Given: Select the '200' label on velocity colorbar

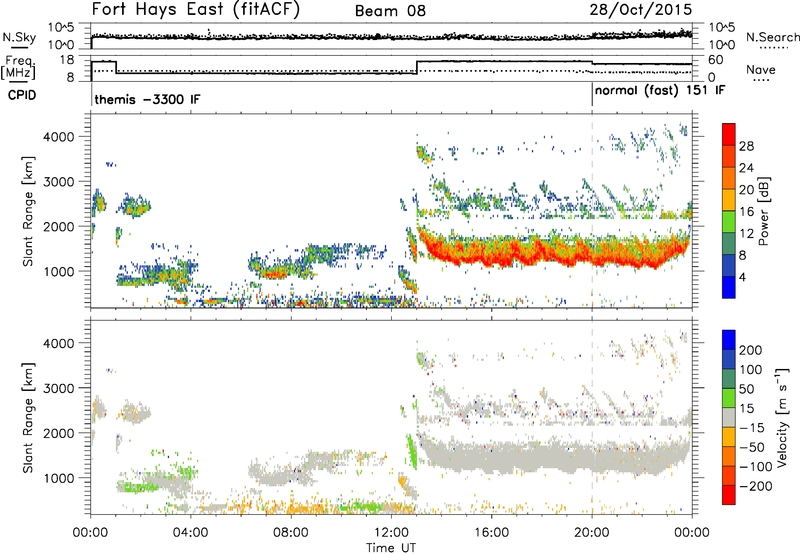Looking at the screenshot, I should point(751,350).
